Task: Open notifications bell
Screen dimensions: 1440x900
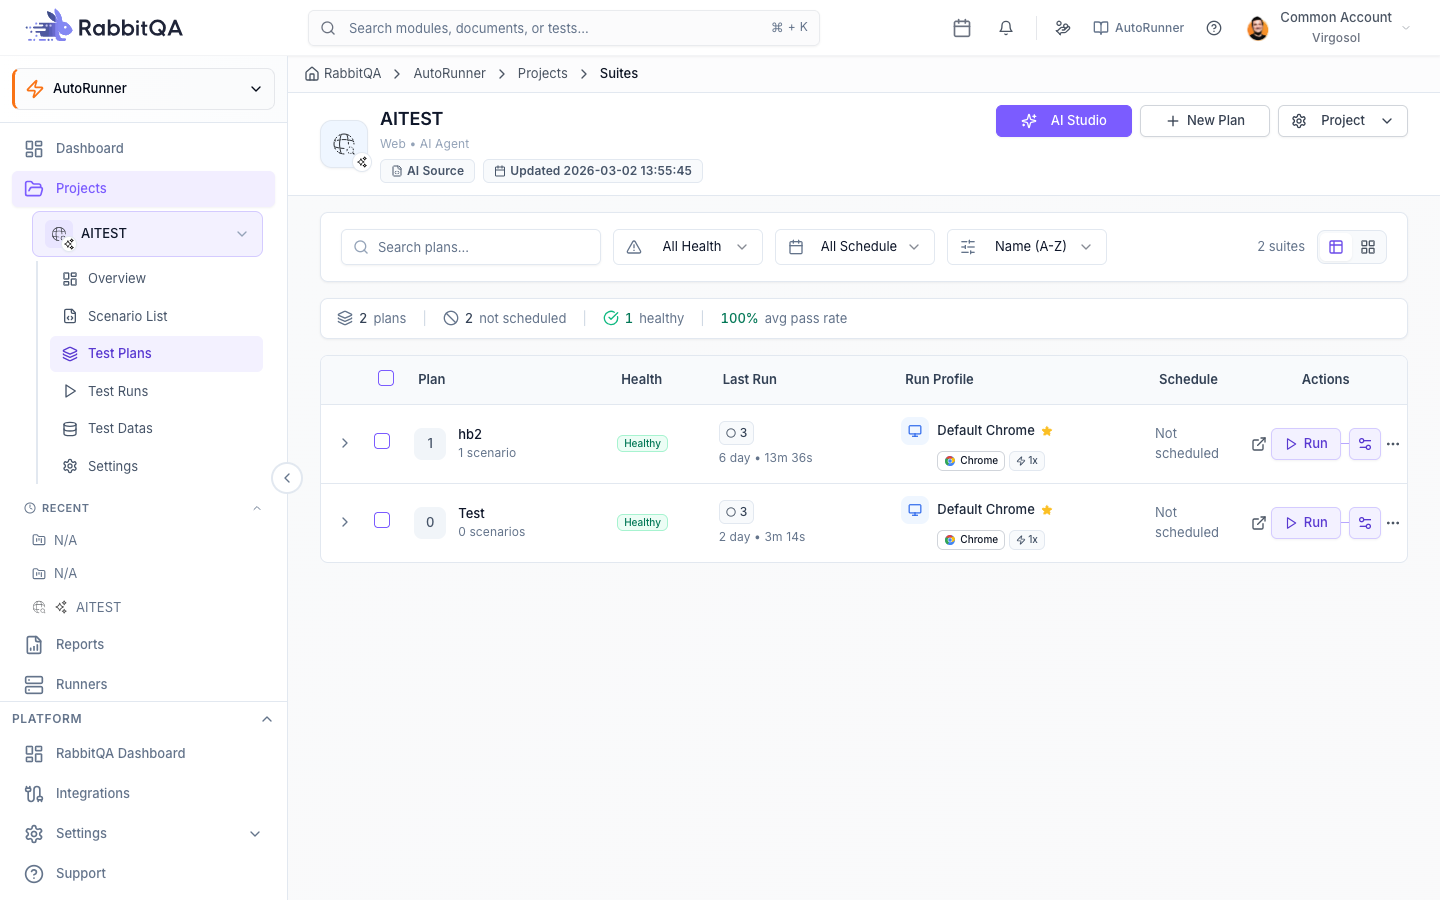Action: 1006,28
